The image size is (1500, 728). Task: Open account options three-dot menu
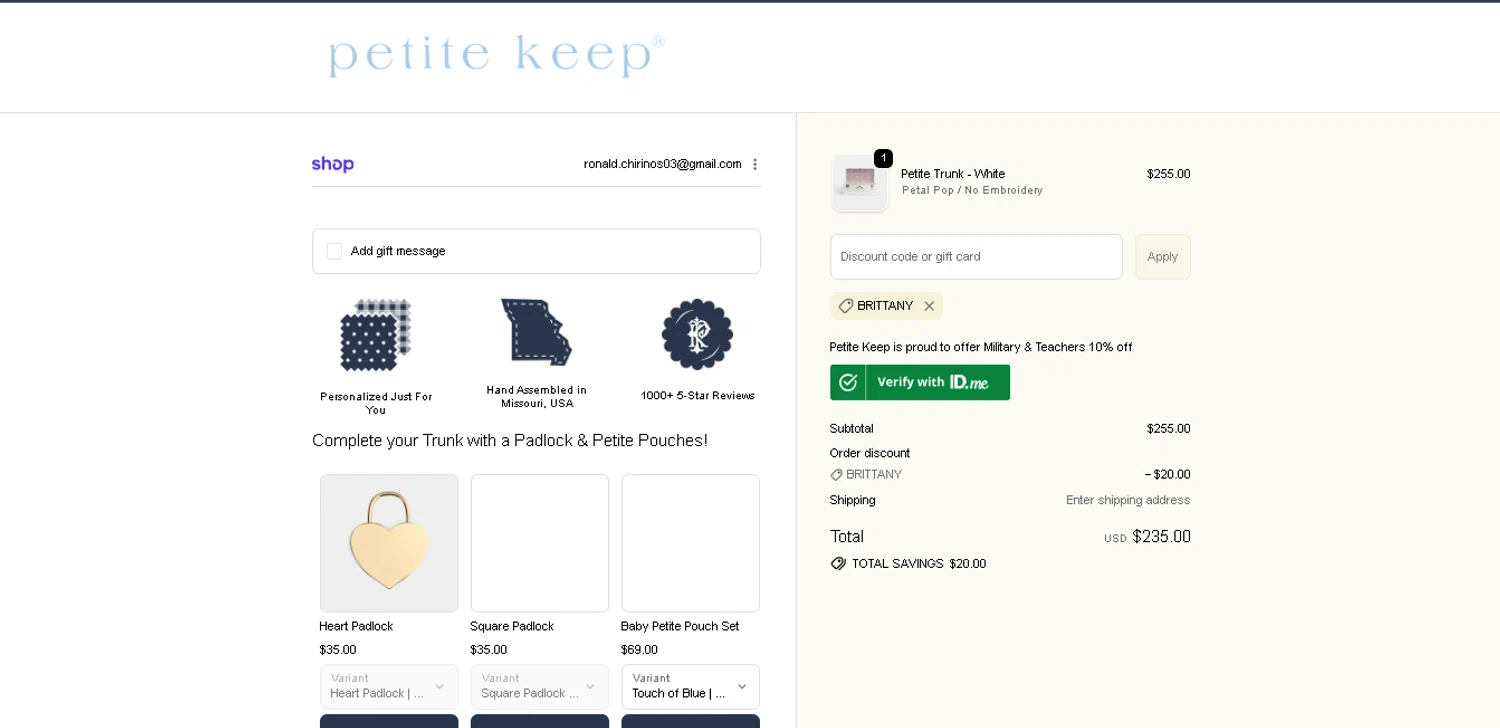click(x=755, y=164)
